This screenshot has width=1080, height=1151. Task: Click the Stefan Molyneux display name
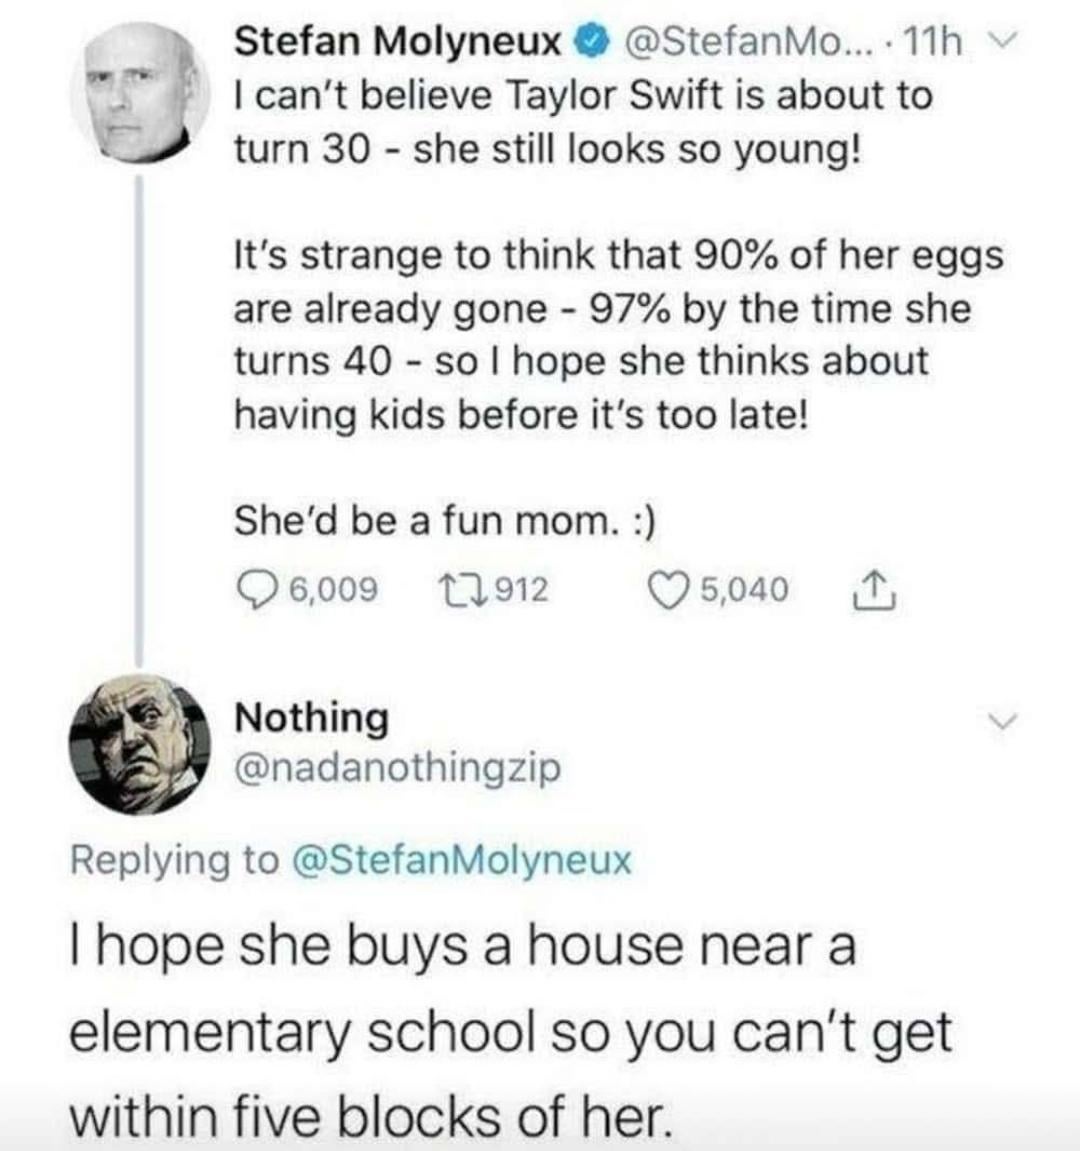coord(397,42)
